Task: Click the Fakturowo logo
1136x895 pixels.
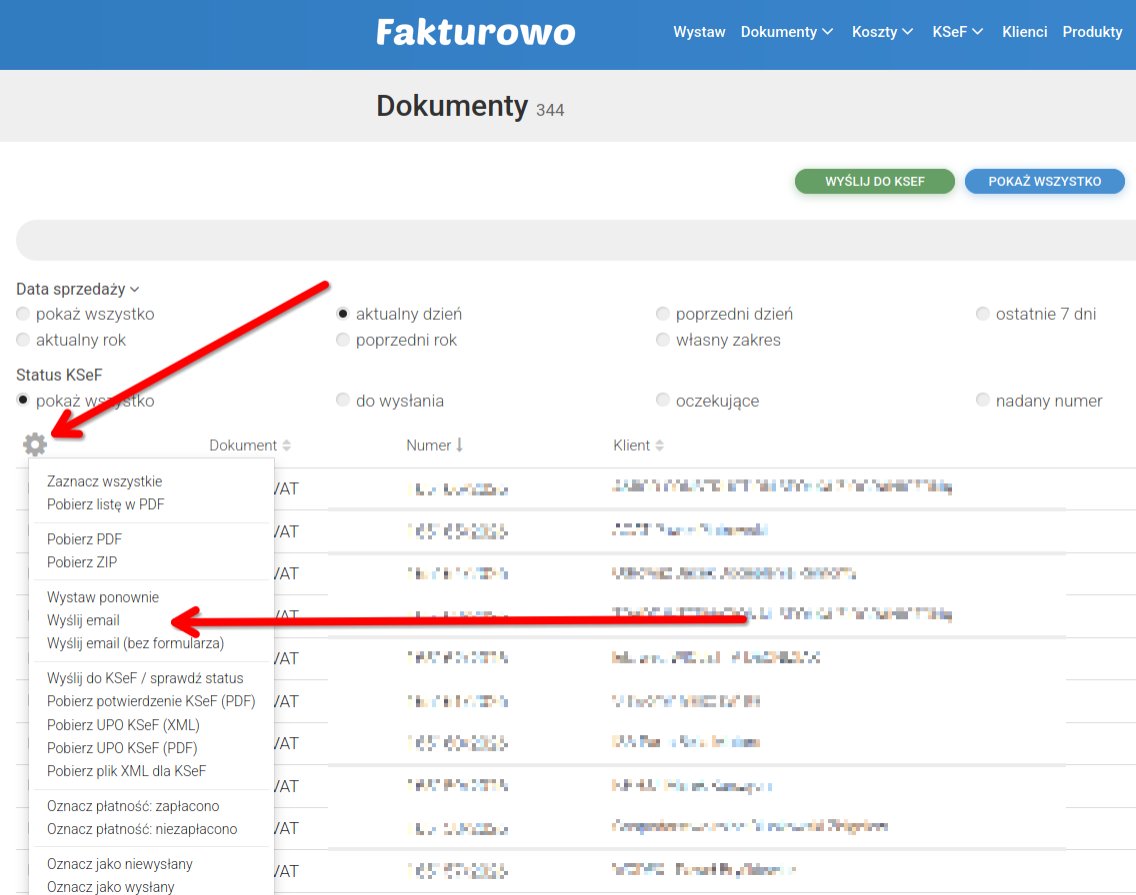Action: [x=475, y=32]
